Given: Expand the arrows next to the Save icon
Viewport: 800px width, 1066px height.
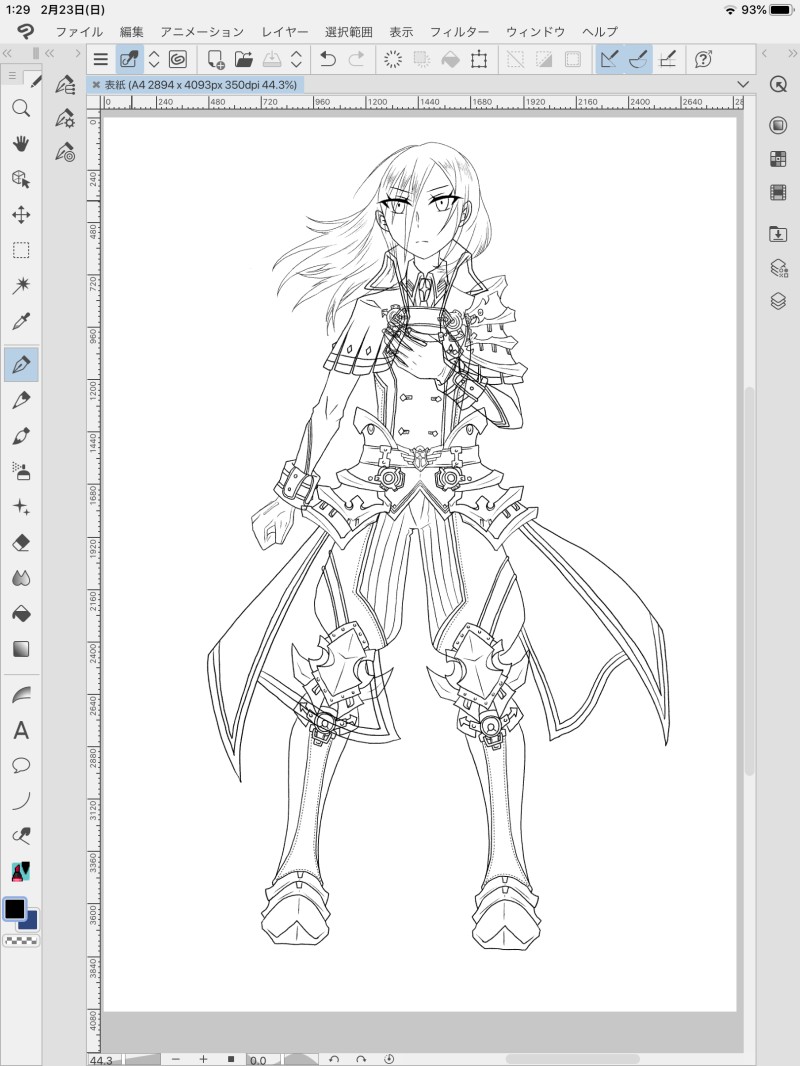Looking at the screenshot, I should tap(296, 59).
